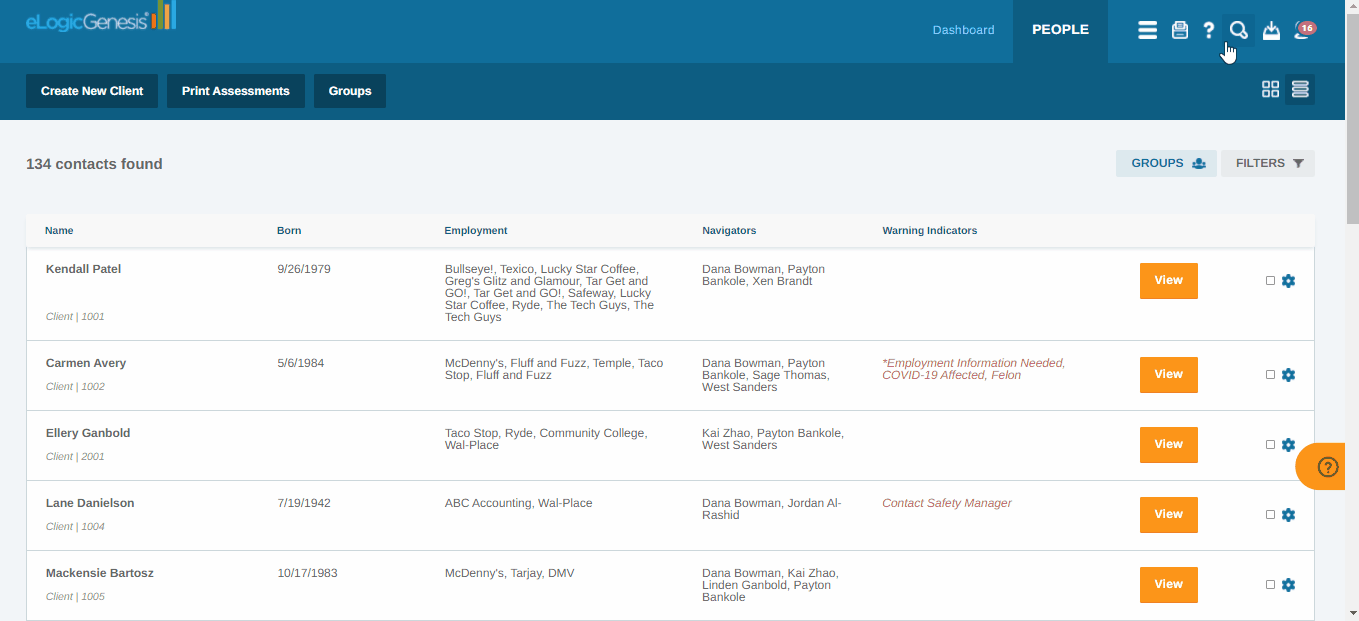
Task: Click the orange floating help bubble
Action: (x=1327, y=467)
